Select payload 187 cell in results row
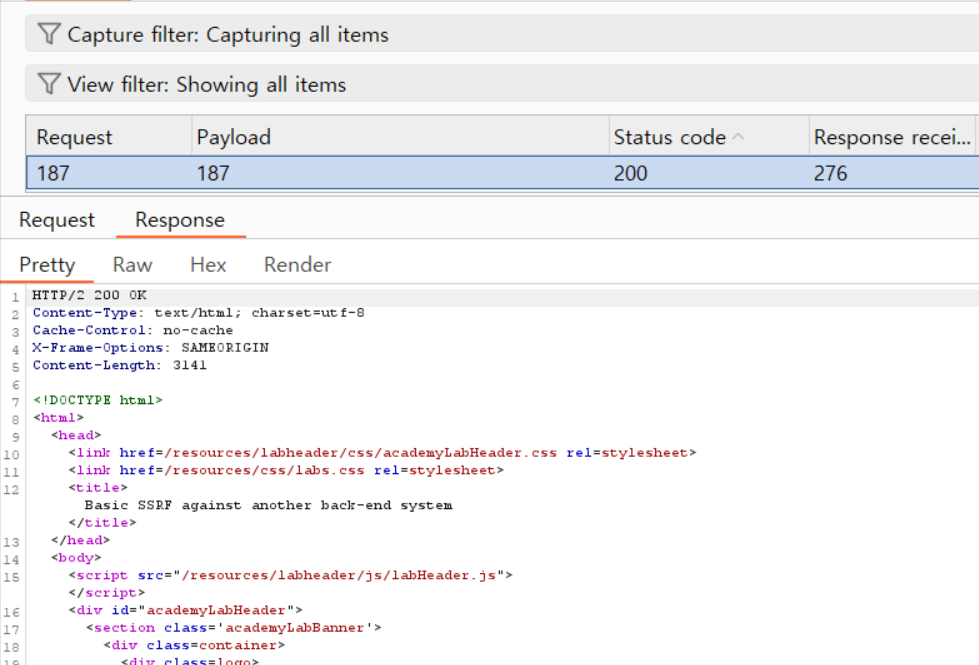 click(400, 173)
